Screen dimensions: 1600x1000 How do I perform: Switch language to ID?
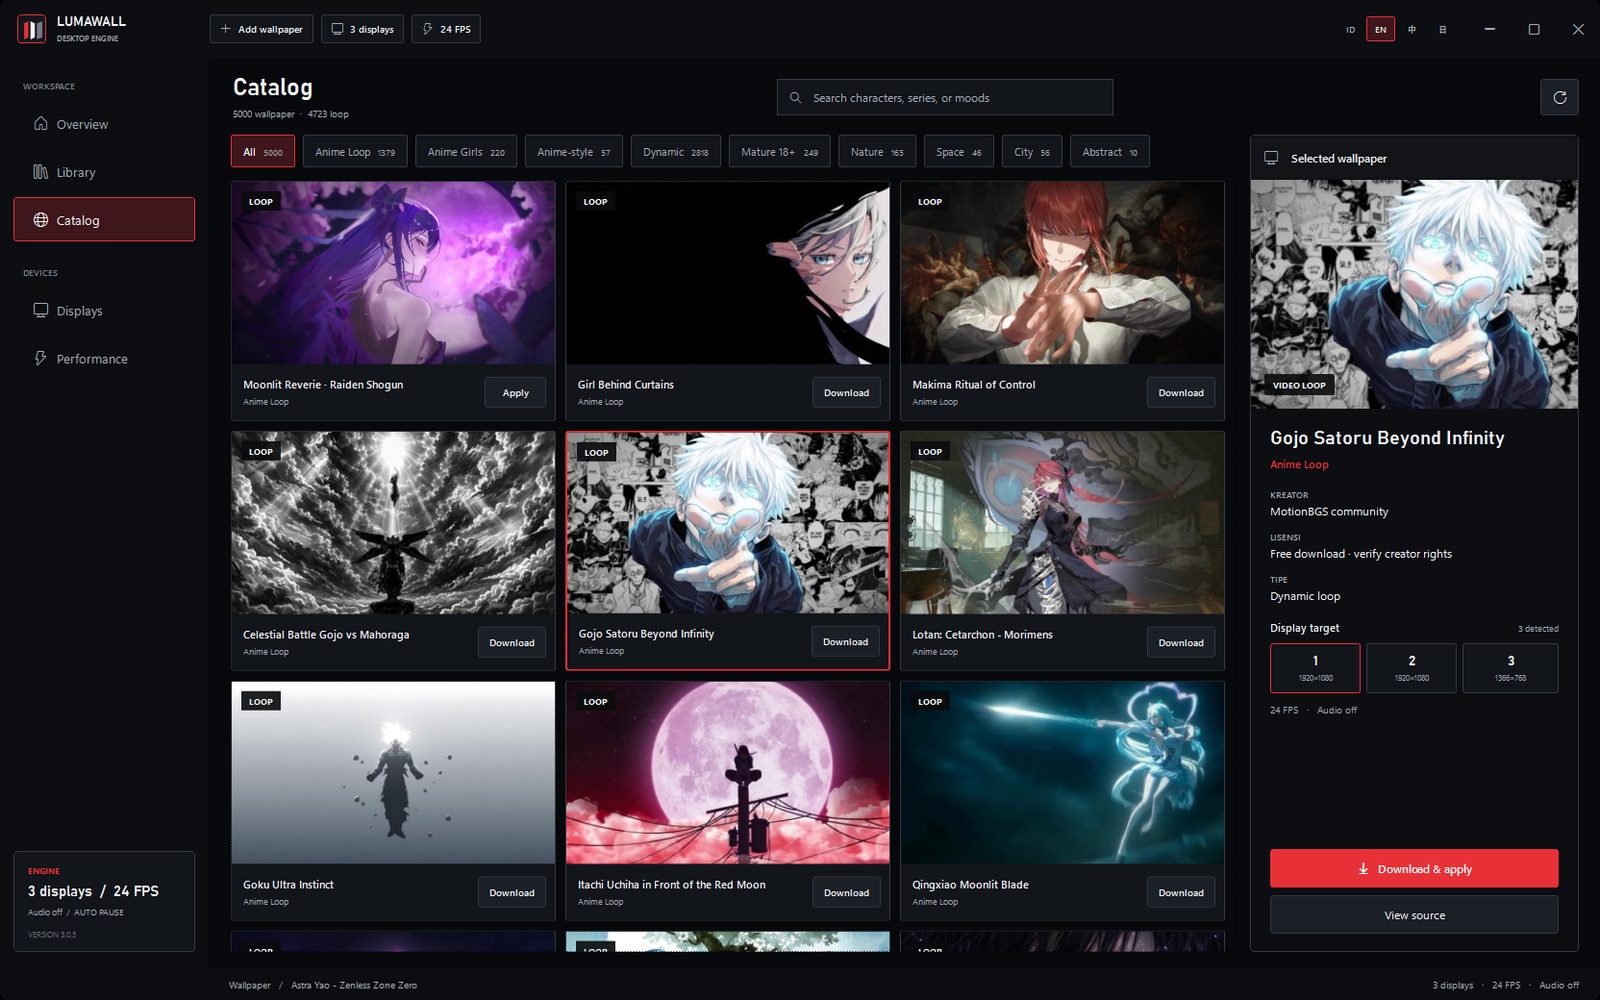click(1350, 30)
